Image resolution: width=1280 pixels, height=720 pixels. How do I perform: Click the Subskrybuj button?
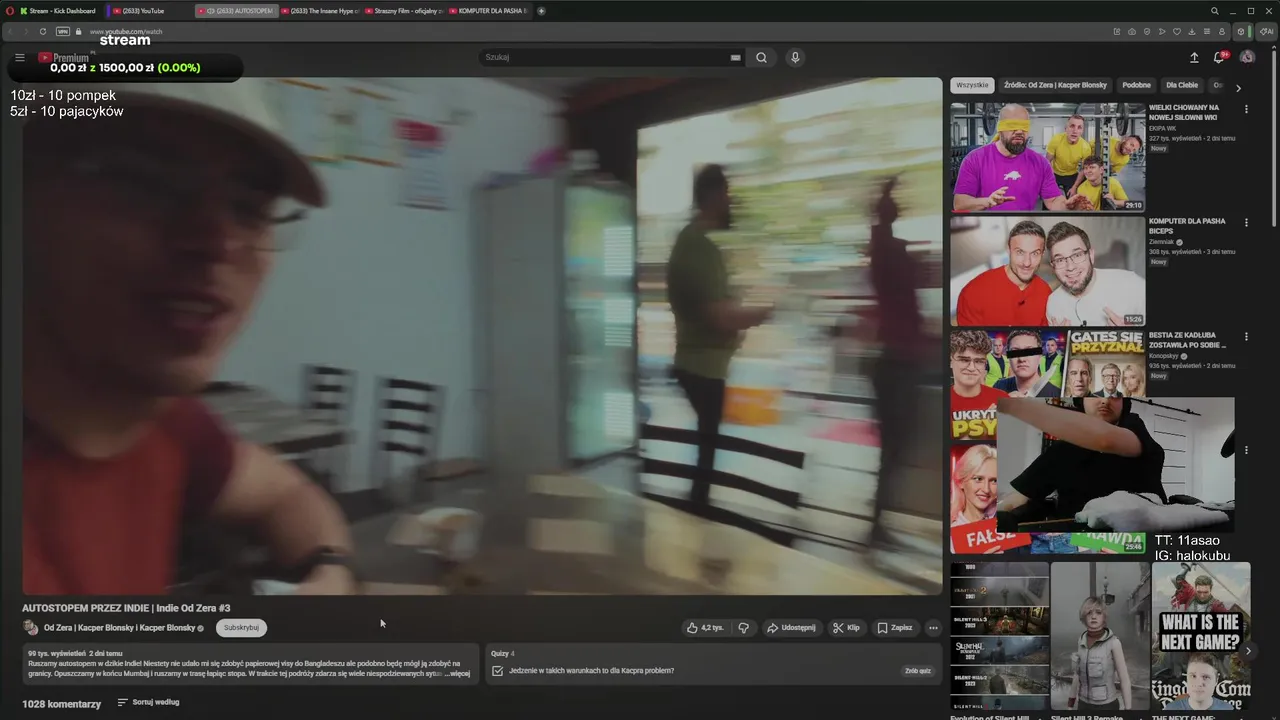click(x=241, y=628)
